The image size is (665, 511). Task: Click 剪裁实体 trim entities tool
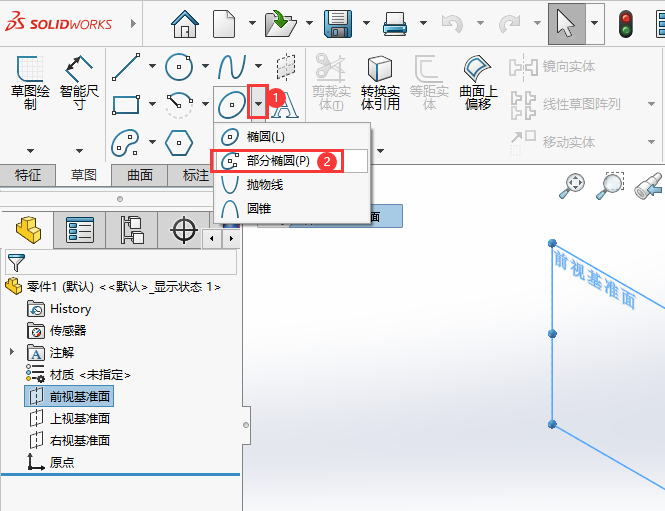pos(331,82)
